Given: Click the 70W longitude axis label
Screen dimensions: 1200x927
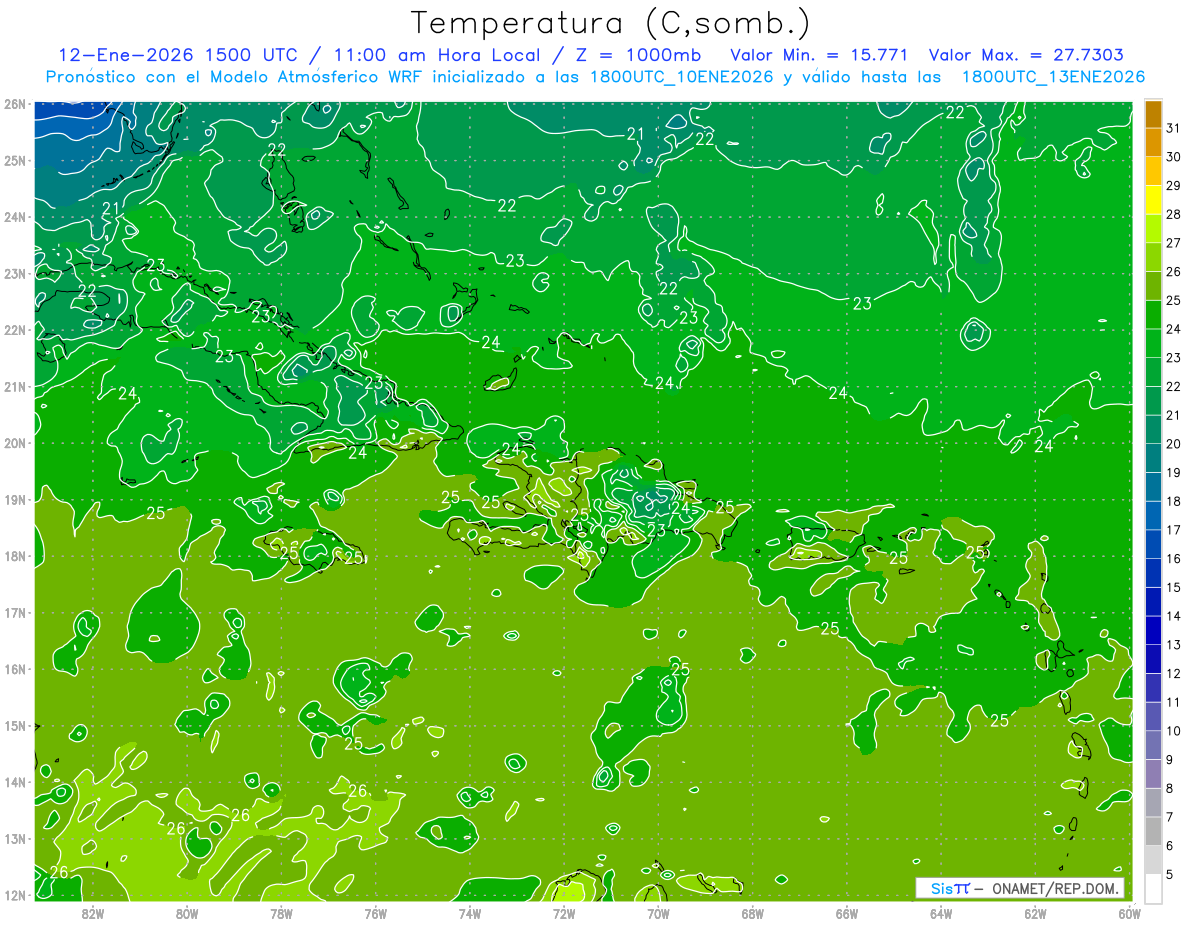Looking at the screenshot, I should pos(658,913).
